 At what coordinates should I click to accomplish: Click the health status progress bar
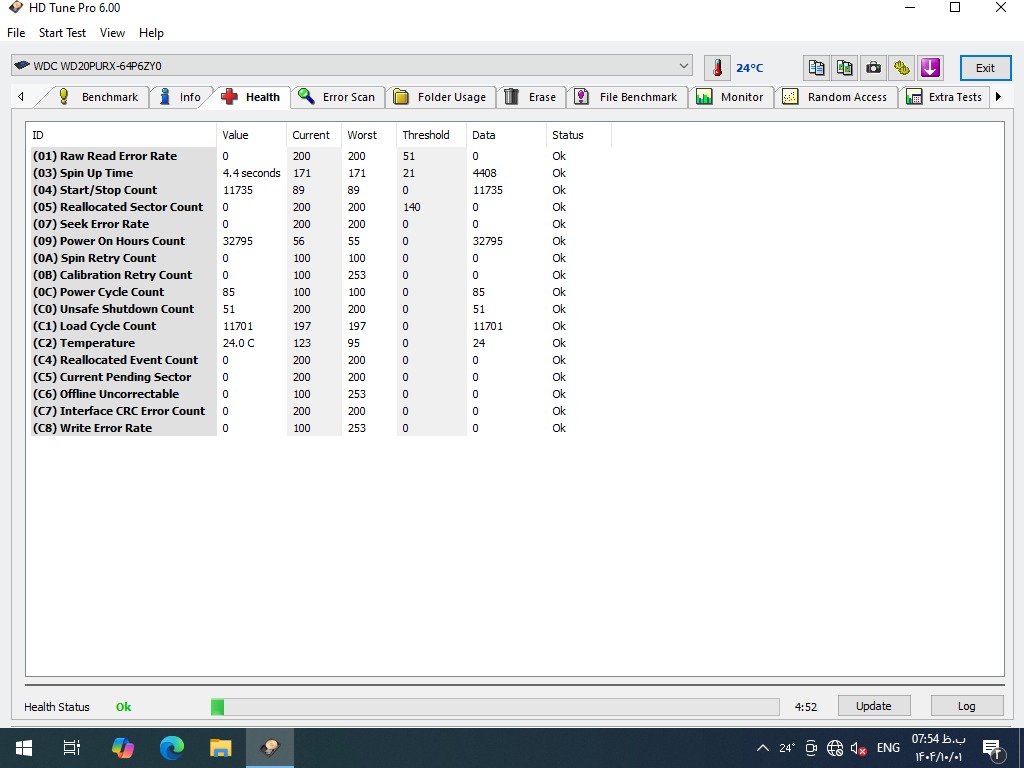(495, 707)
